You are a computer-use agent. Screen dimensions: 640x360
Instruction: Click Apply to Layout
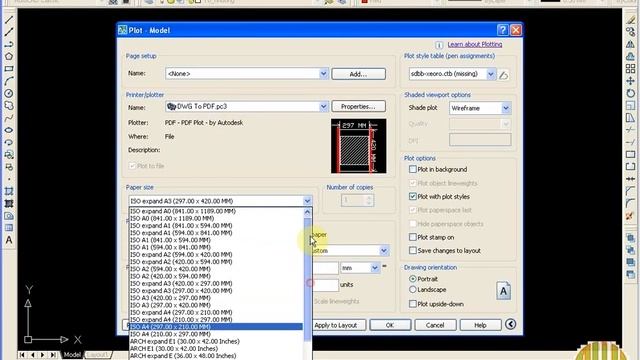point(336,325)
